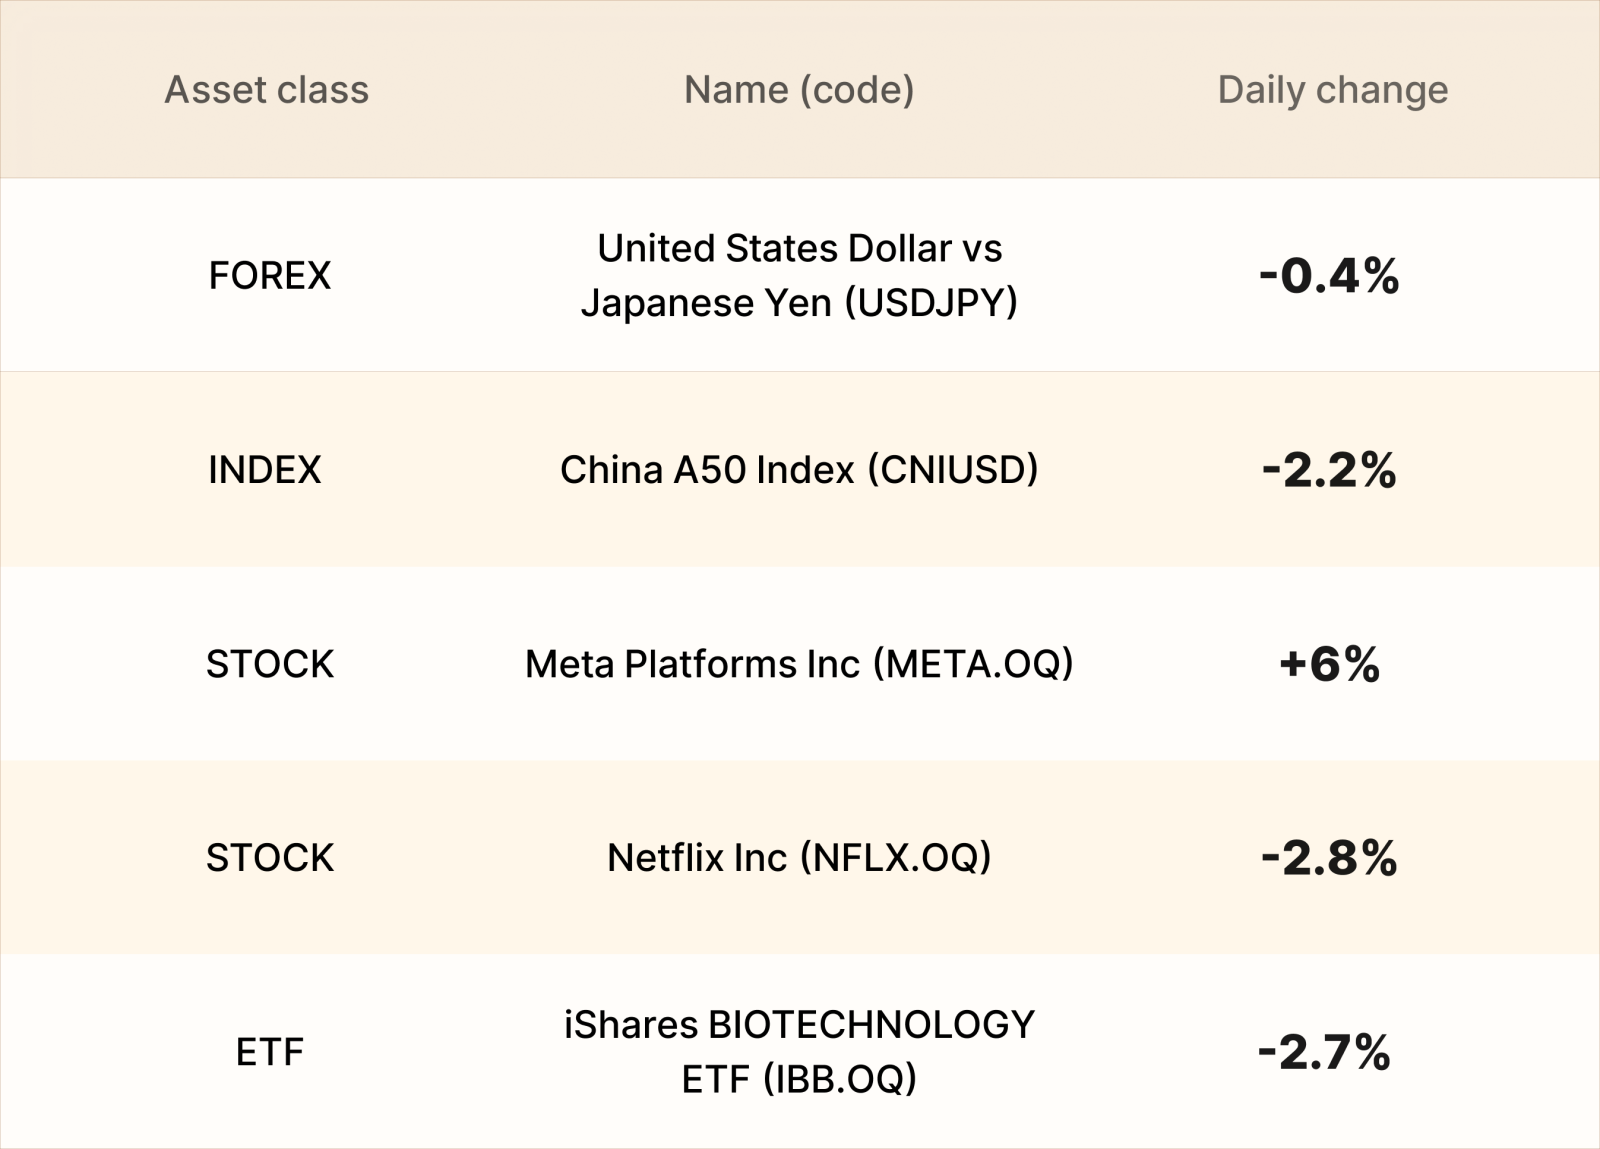Select the STOCK cell in Meta row
1600x1149 pixels.
(x=270, y=664)
